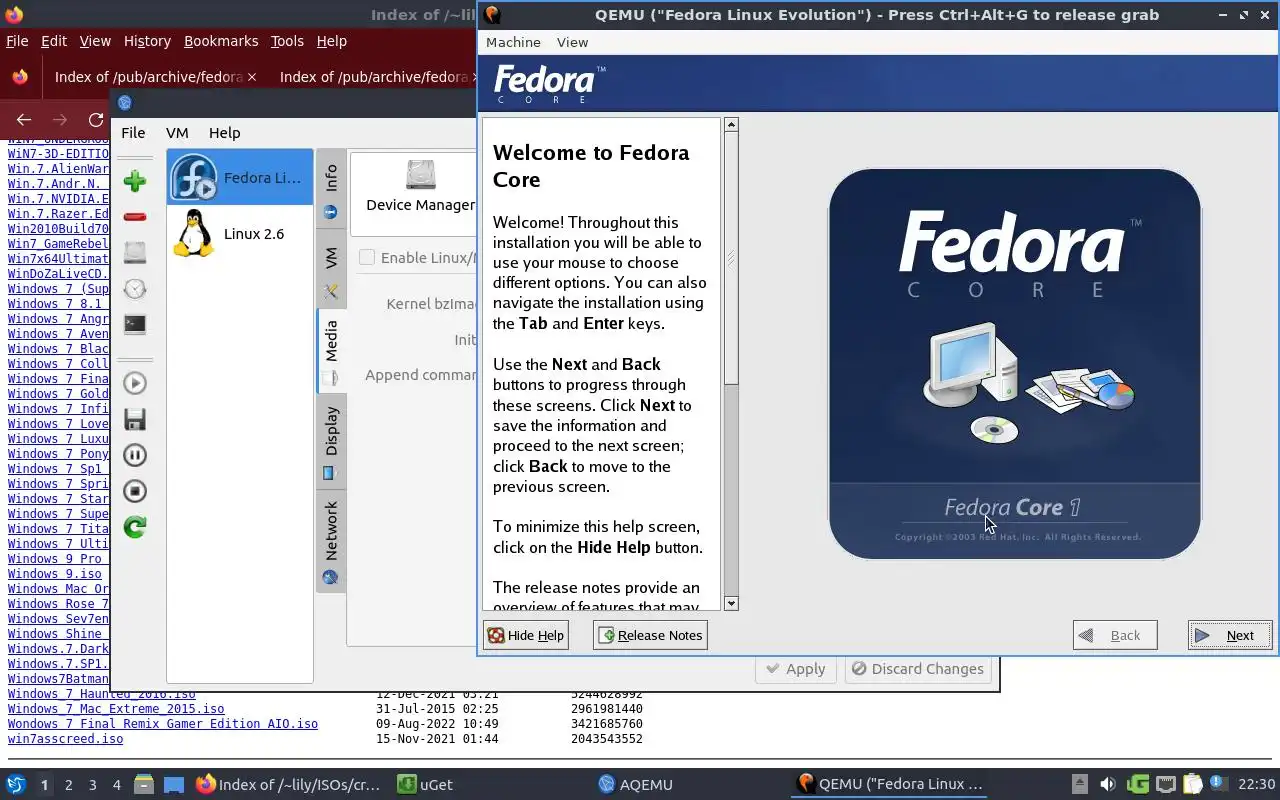
Task: Click the uGet taskbar entry
Action: point(425,785)
